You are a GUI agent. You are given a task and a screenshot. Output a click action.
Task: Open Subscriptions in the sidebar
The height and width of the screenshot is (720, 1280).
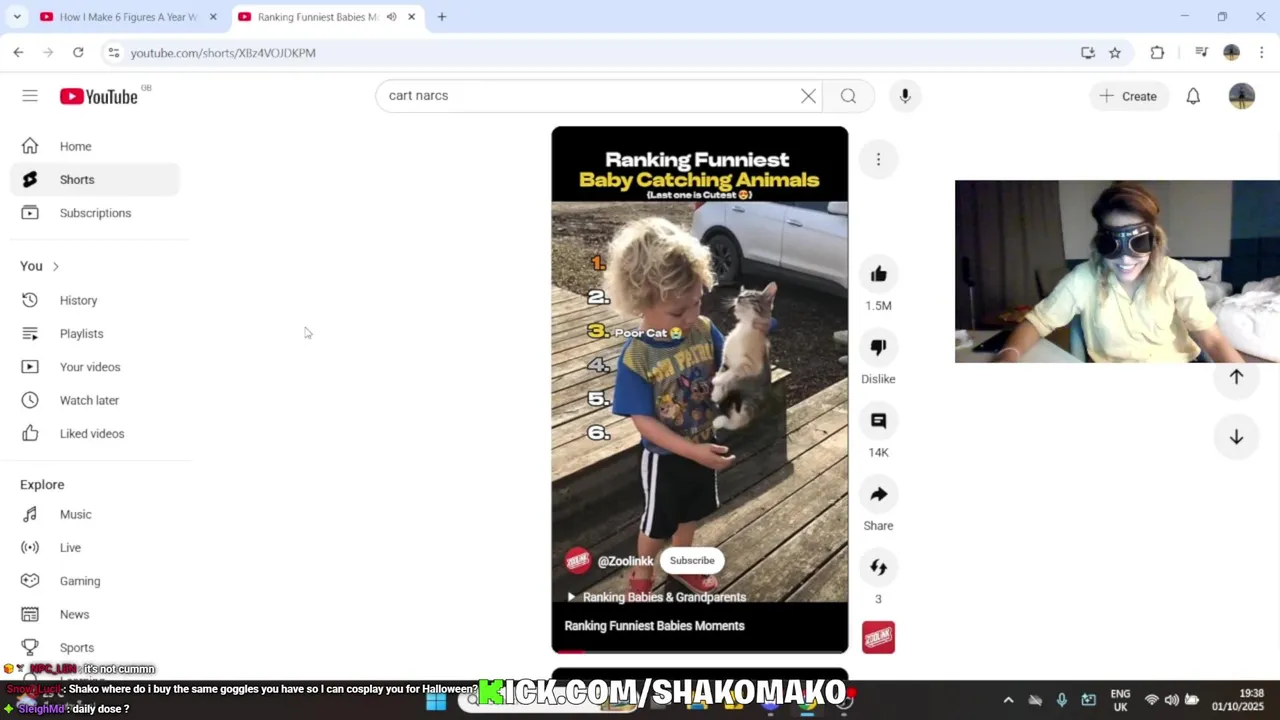coord(95,213)
